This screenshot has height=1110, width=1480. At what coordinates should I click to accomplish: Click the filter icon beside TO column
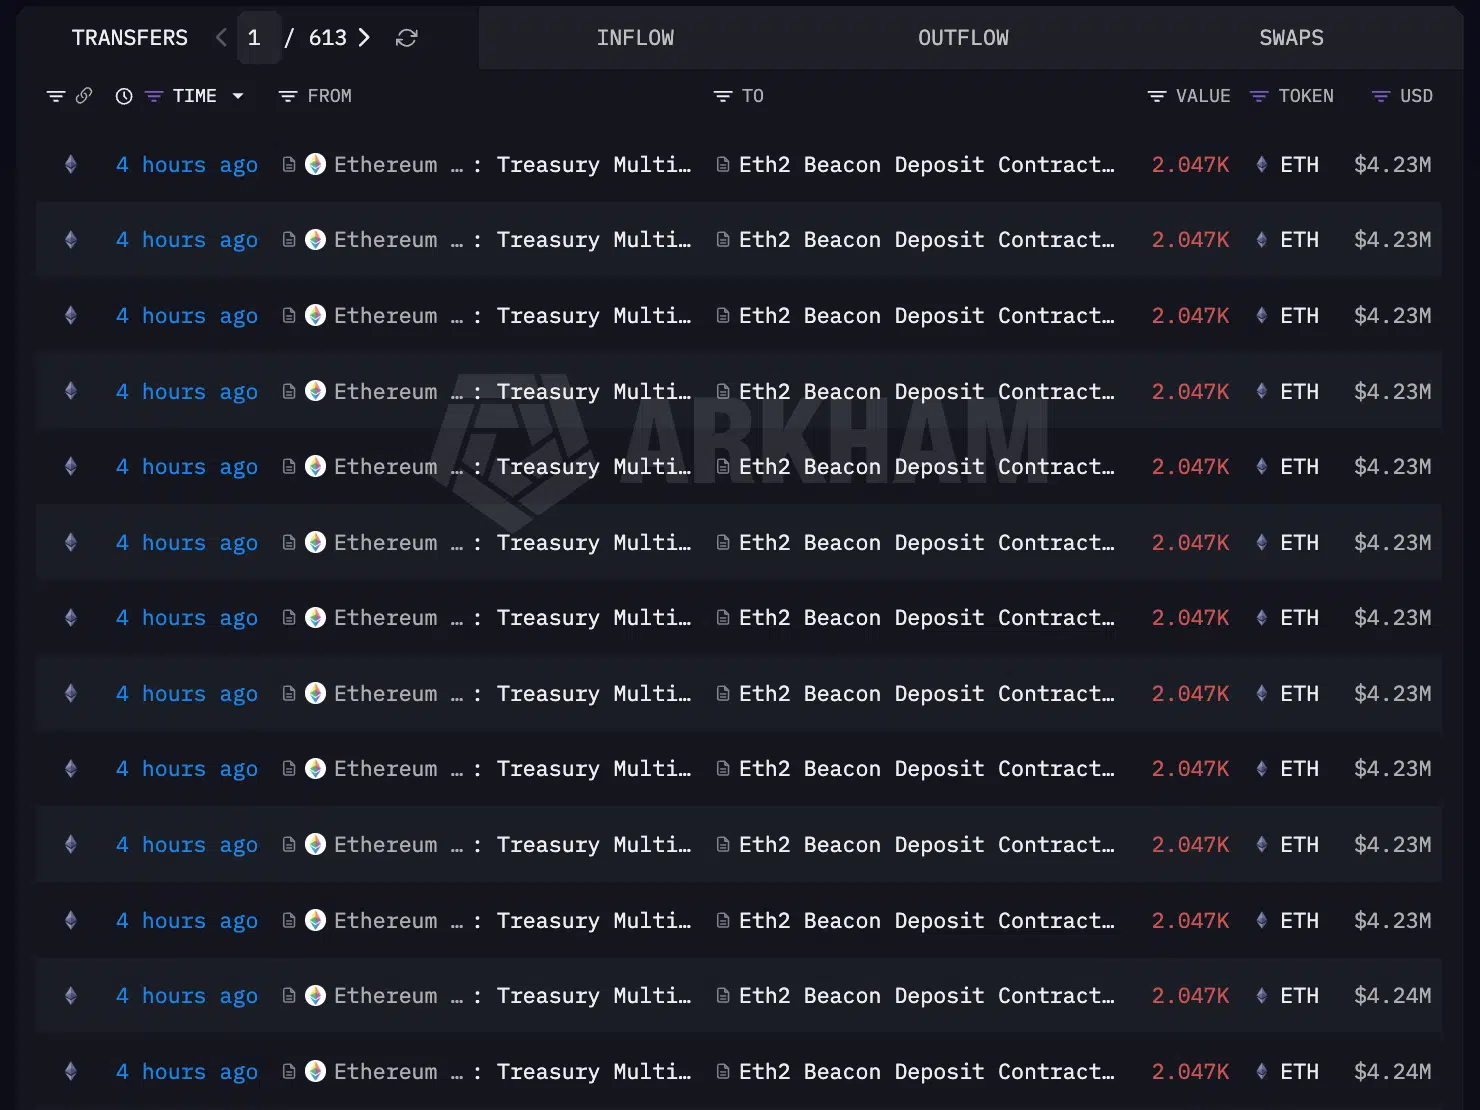click(x=722, y=96)
